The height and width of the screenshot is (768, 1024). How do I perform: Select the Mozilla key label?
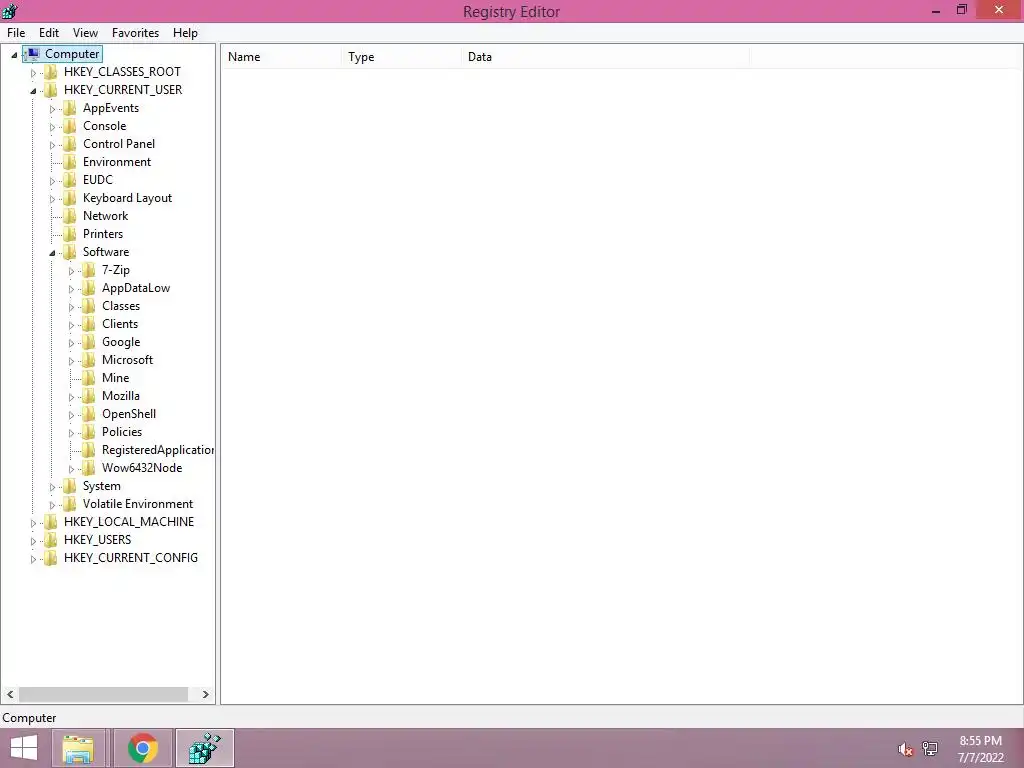(x=121, y=396)
